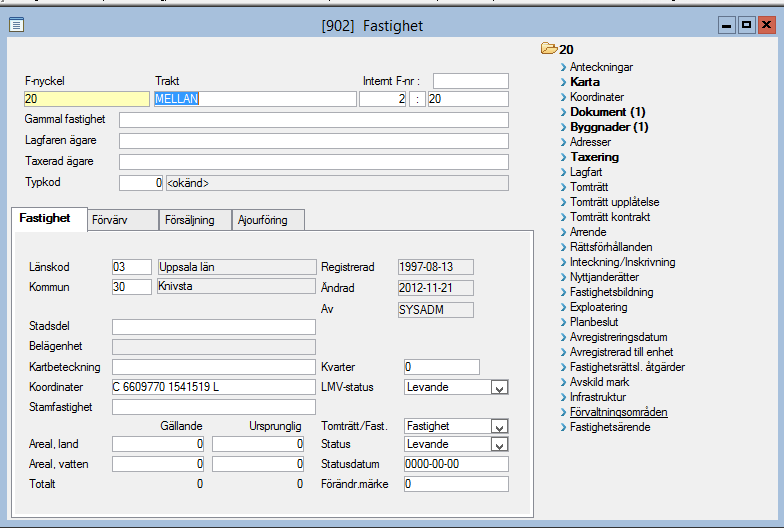Click the Registrerad date 1997-08-13
The height and width of the screenshot is (528, 784).
click(x=436, y=267)
